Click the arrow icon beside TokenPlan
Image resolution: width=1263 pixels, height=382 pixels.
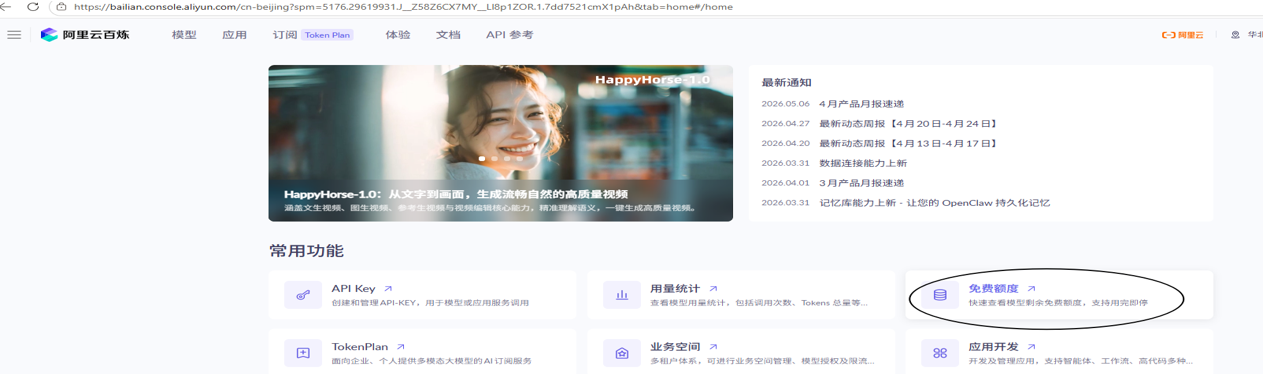(x=401, y=347)
